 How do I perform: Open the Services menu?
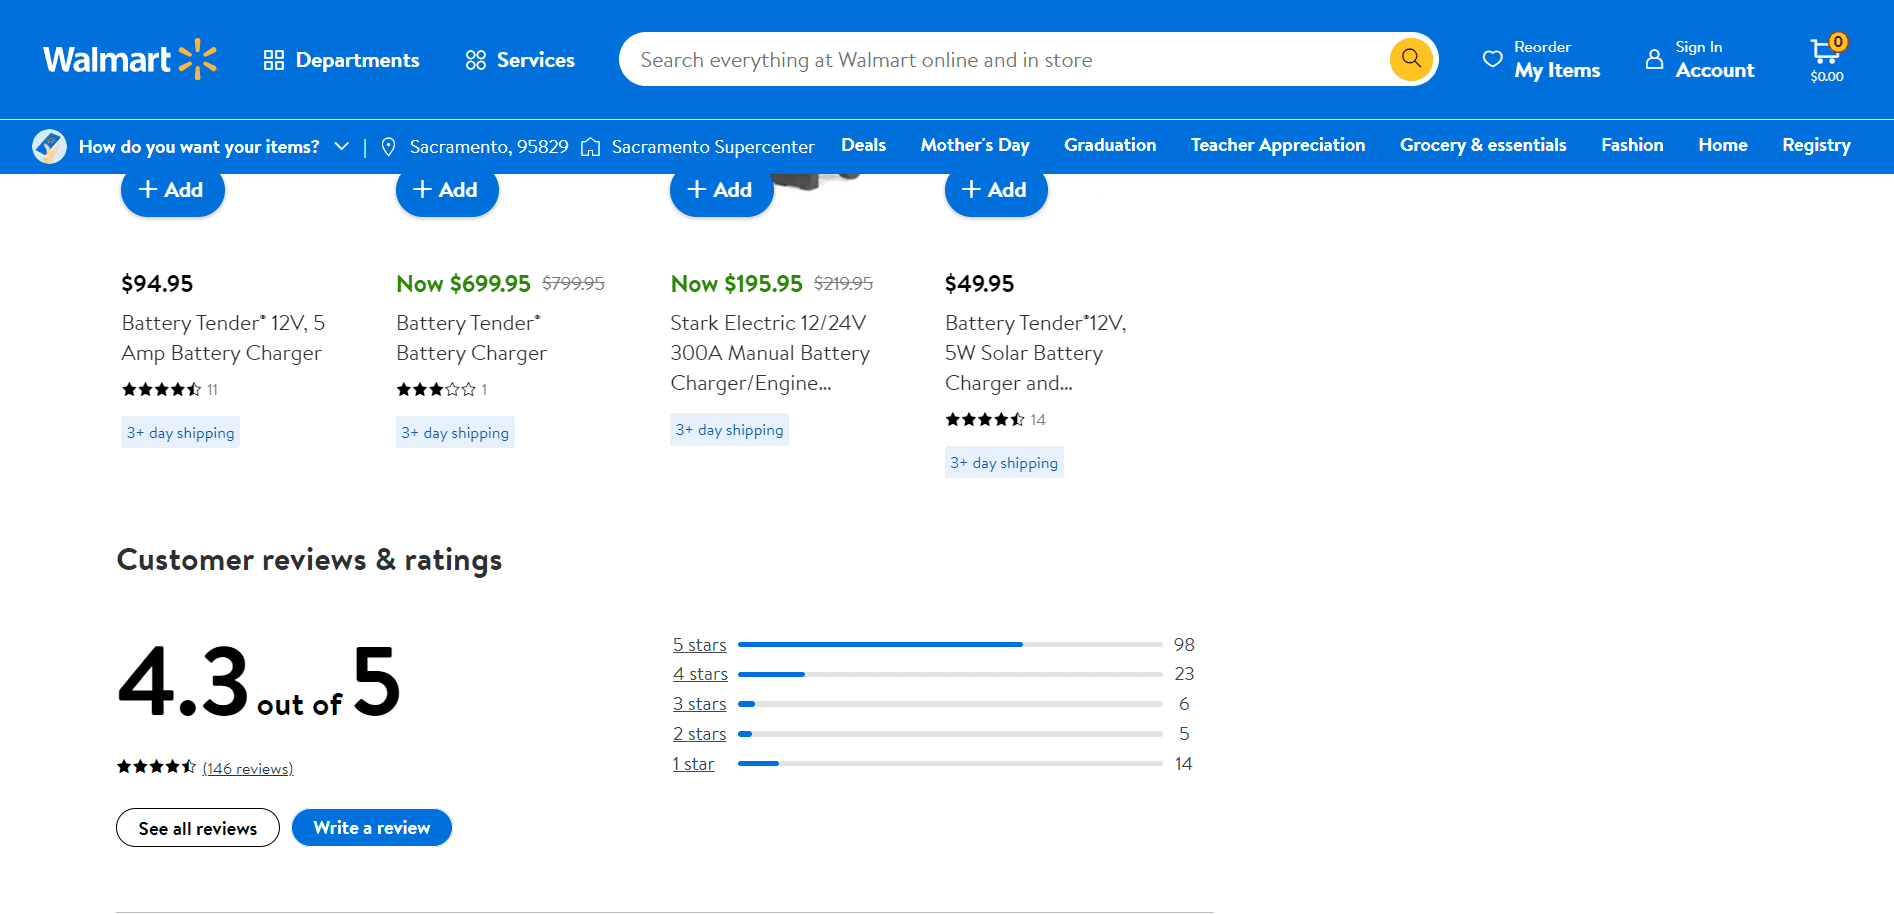(520, 60)
